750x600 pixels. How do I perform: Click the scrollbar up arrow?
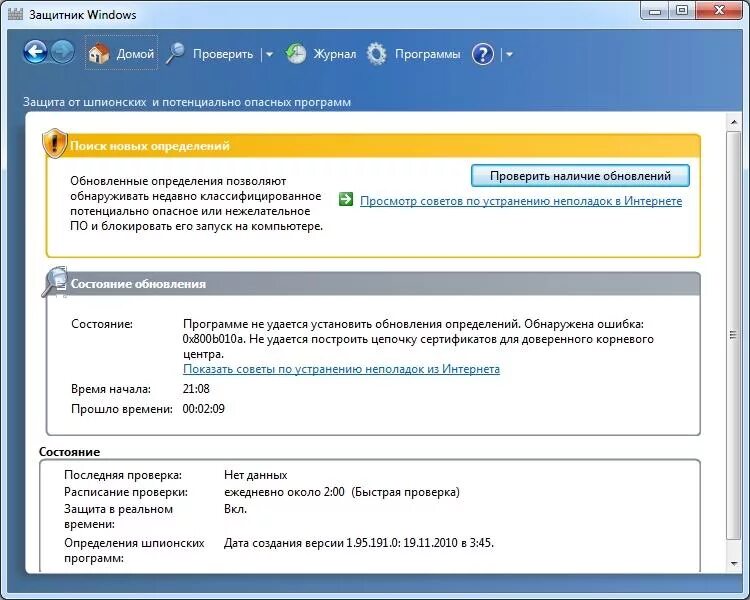click(734, 123)
